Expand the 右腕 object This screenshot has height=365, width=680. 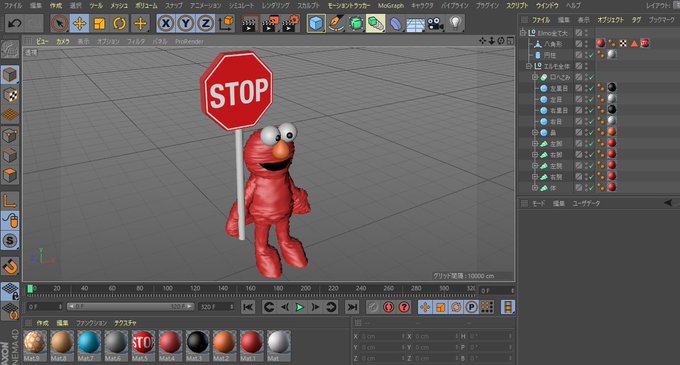point(535,177)
